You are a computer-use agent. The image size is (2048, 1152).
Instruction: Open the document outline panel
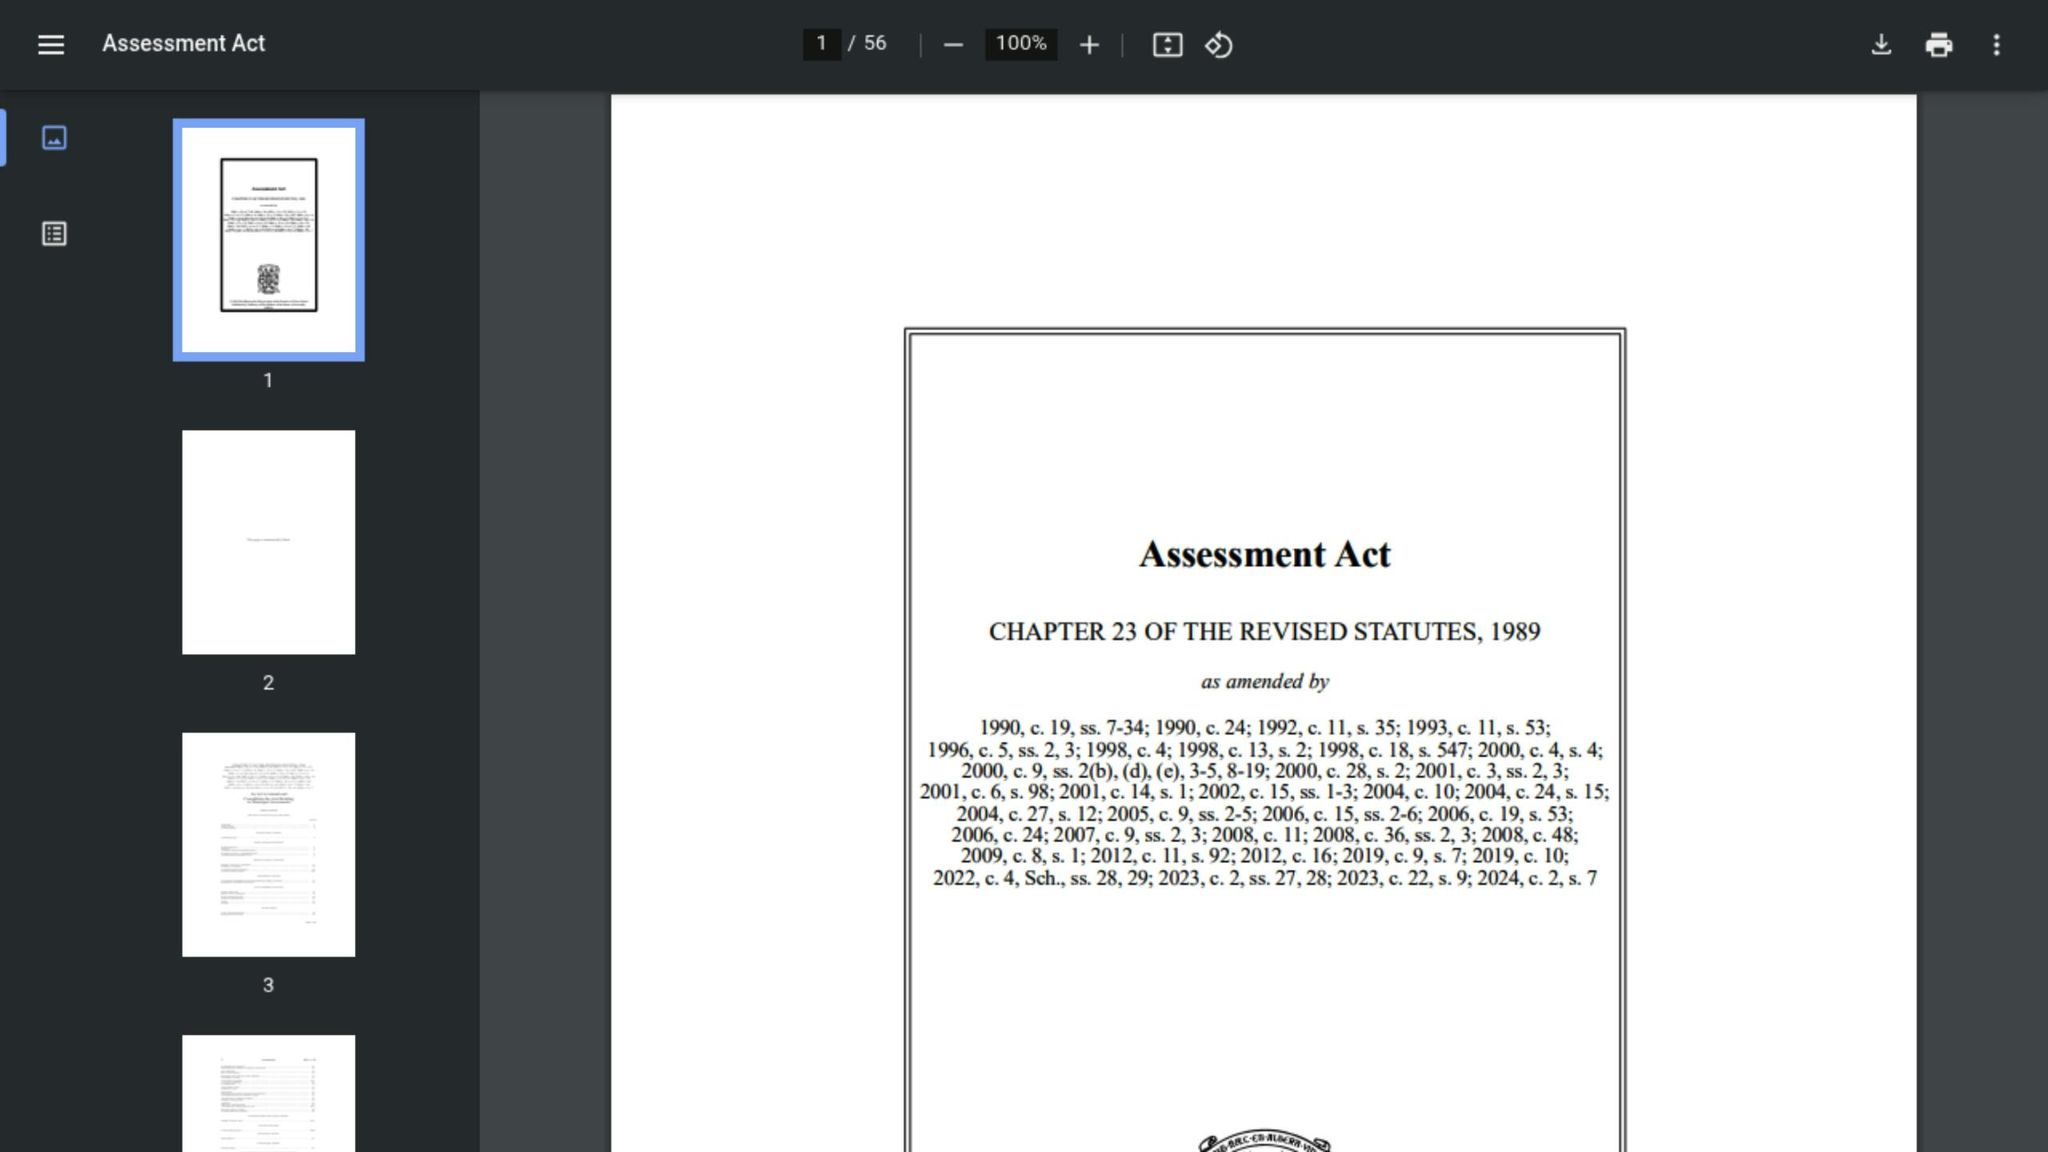[x=54, y=234]
